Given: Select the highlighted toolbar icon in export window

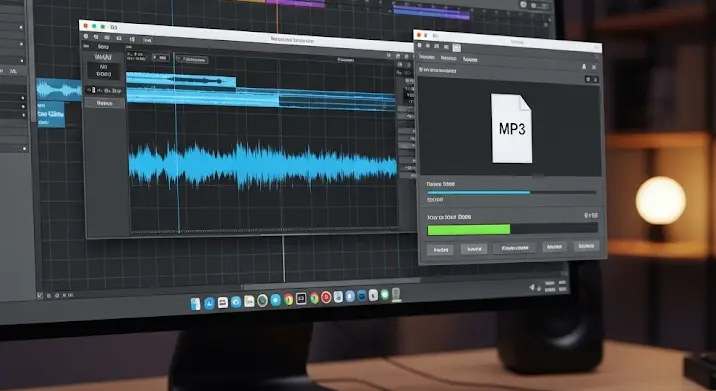Looking at the screenshot, I should (456, 48).
